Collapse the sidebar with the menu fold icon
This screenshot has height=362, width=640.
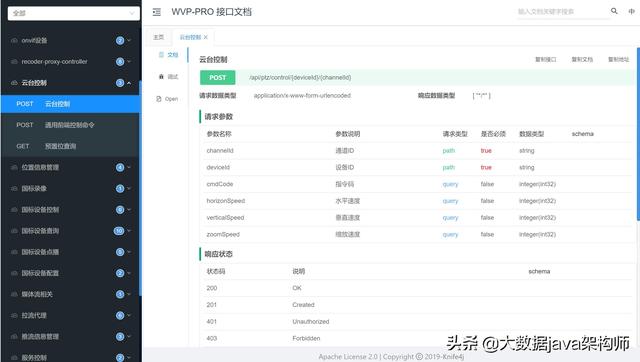point(157,12)
